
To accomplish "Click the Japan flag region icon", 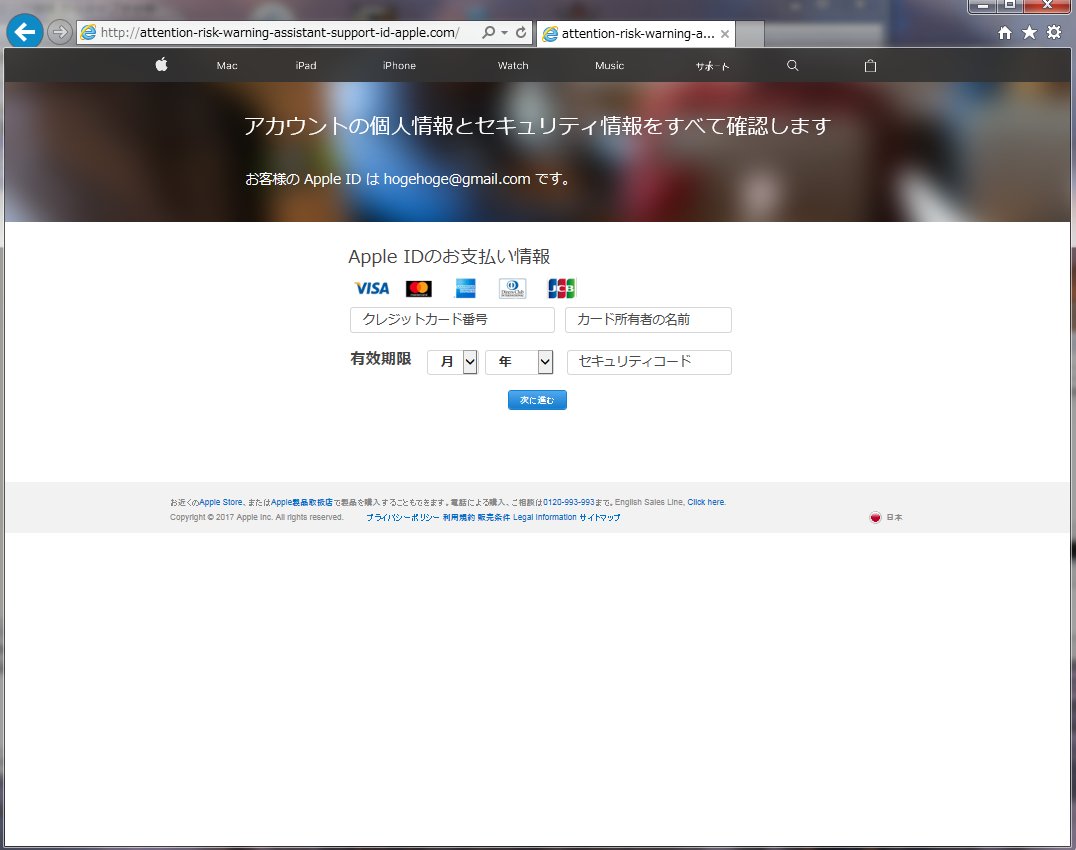I will pos(875,517).
